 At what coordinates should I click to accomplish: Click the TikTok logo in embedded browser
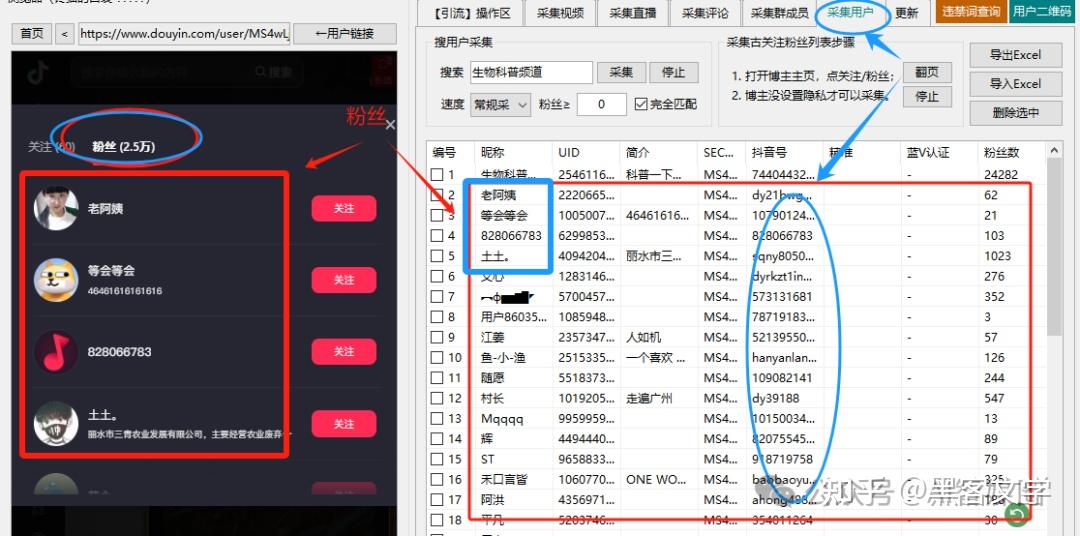38,72
